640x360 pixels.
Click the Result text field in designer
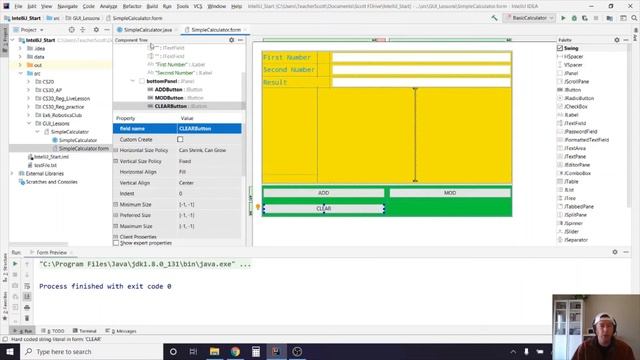click(421, 82)
